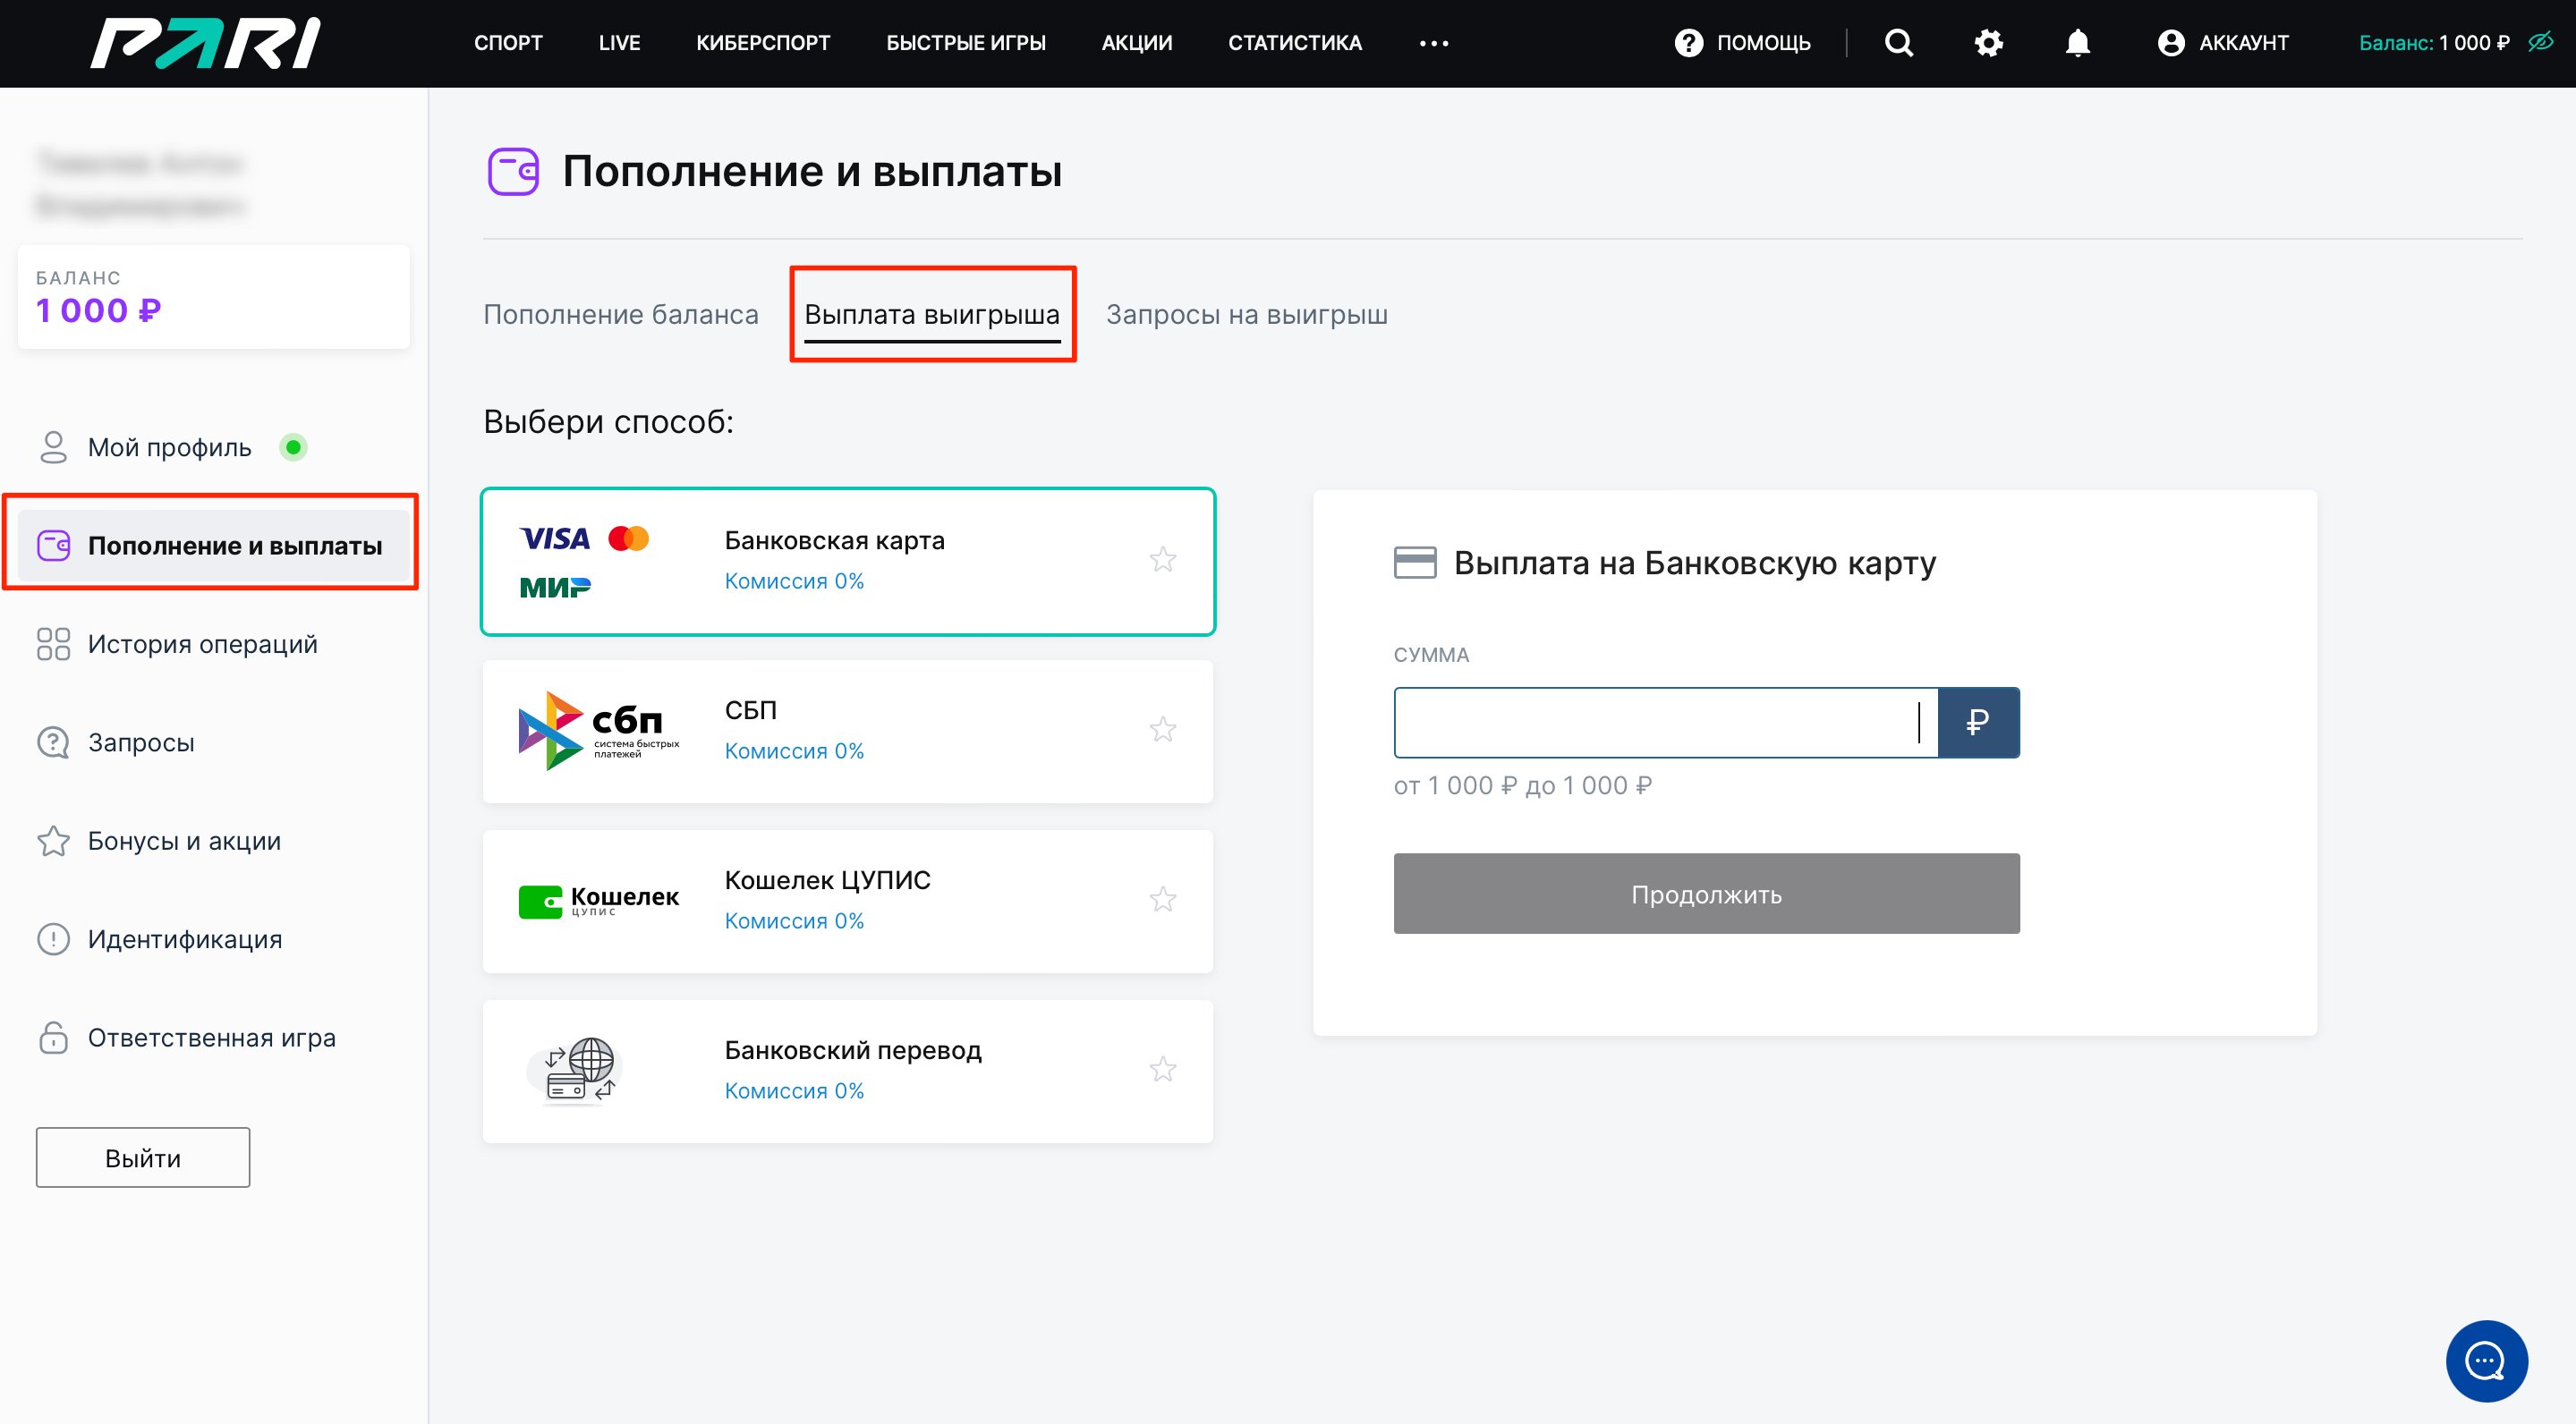Toggle the favorite star for Кошелек ЦУПИС

(x=1162, y=900)
